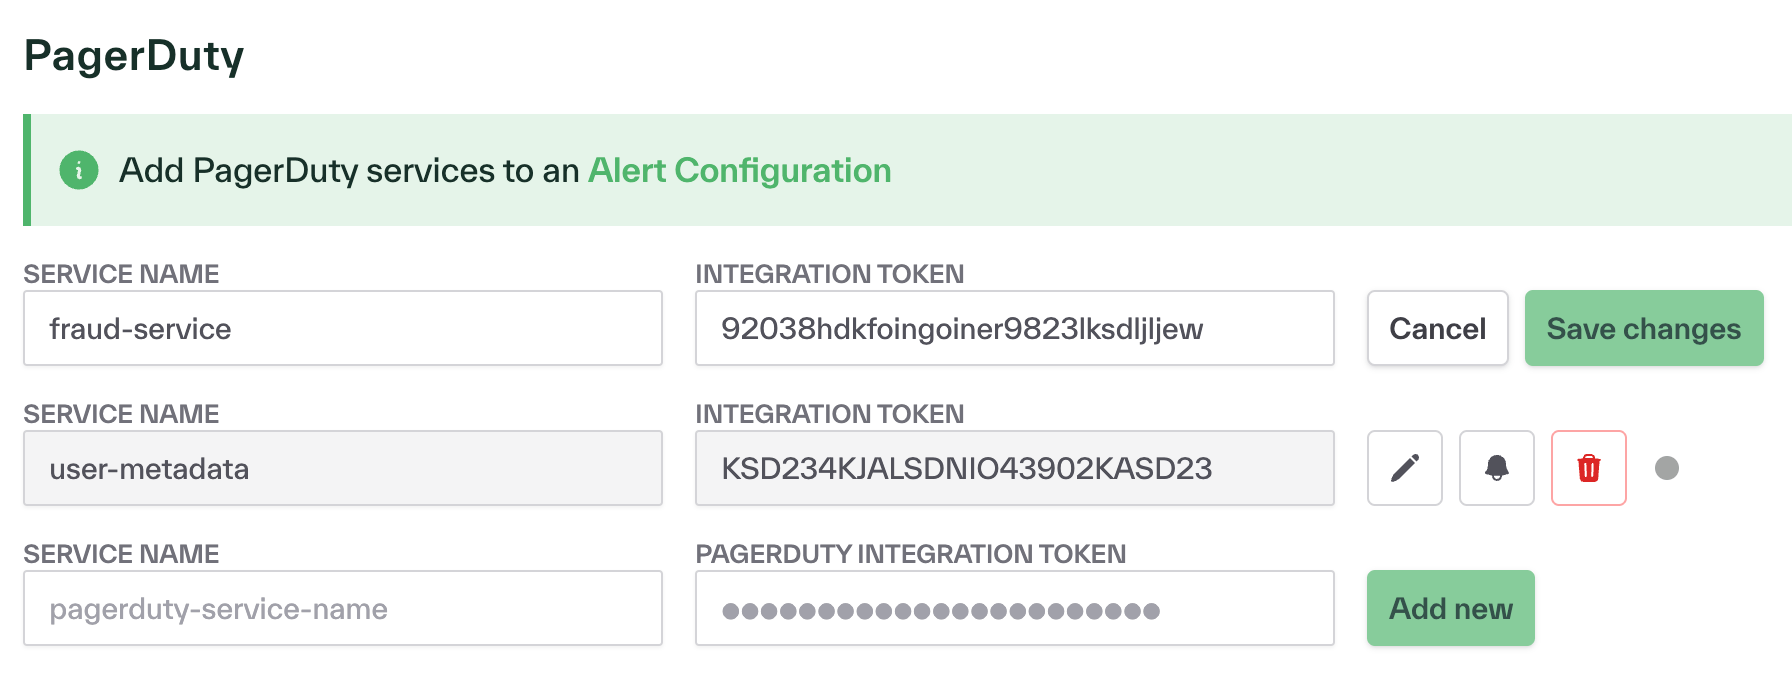Select the pagerduty-service-name placeholder field
1792x698 pixels.
tap(342, 607)
